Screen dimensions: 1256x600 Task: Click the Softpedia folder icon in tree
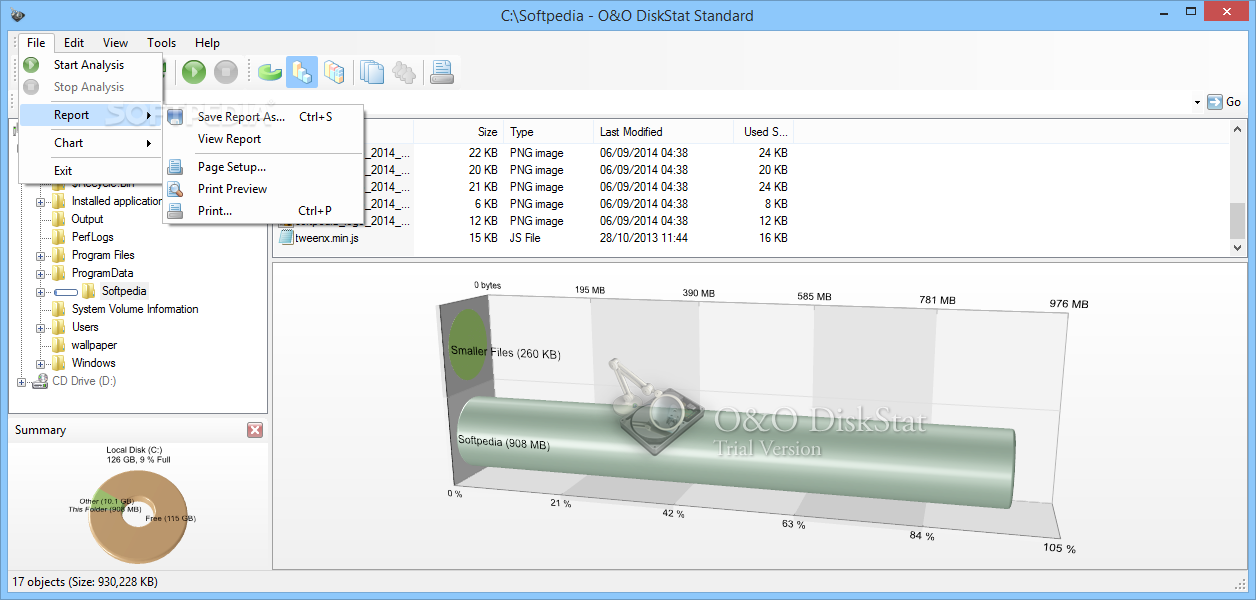89,291
